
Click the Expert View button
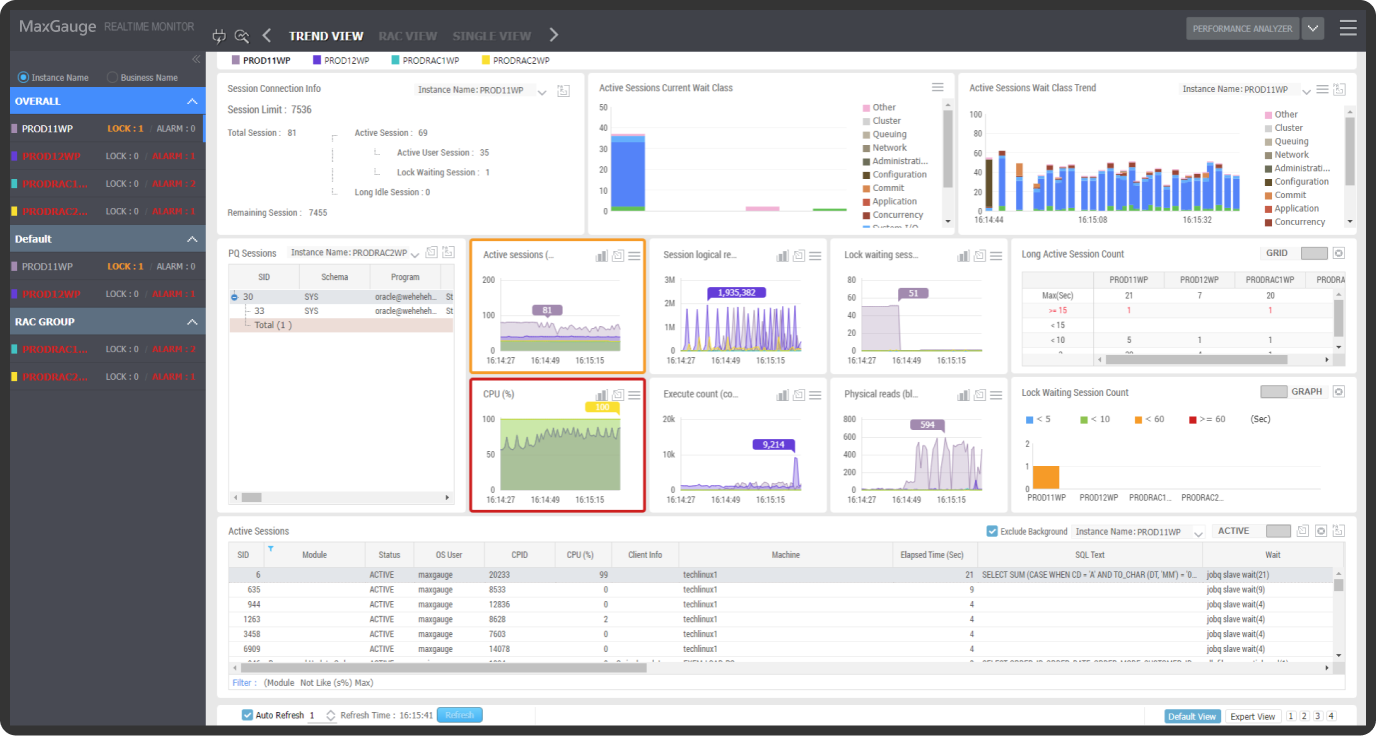click(1253, 716)
